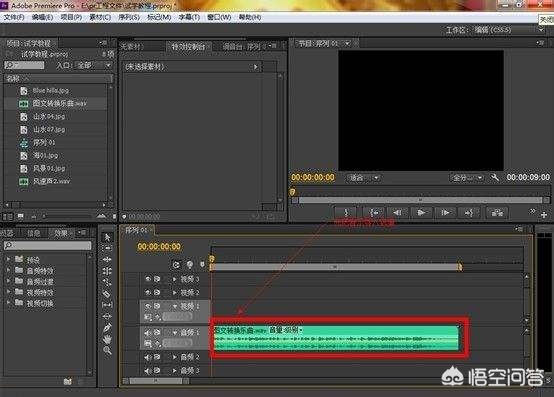The width and height of the screenshot is (554, 397).
Task: Click the Program monitor playhead marker
Action: (x=292, y=191)
